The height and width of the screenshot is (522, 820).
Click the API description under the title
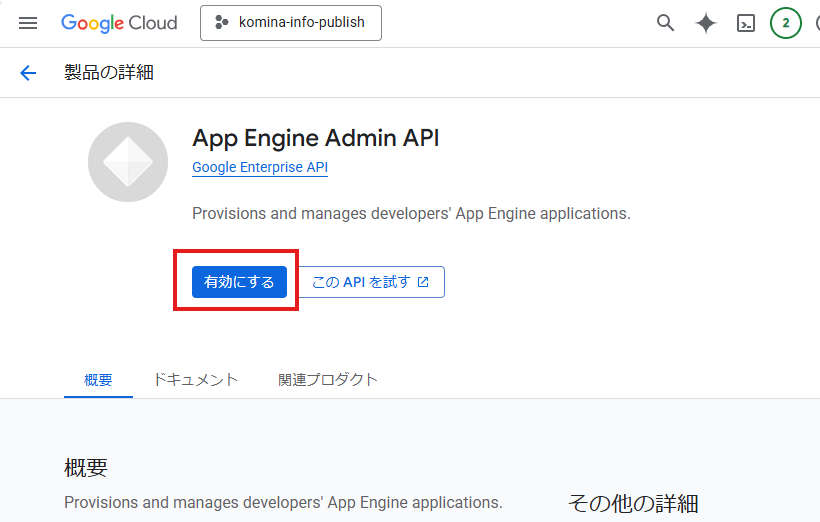pyautogui.click(x=411, y=214)
